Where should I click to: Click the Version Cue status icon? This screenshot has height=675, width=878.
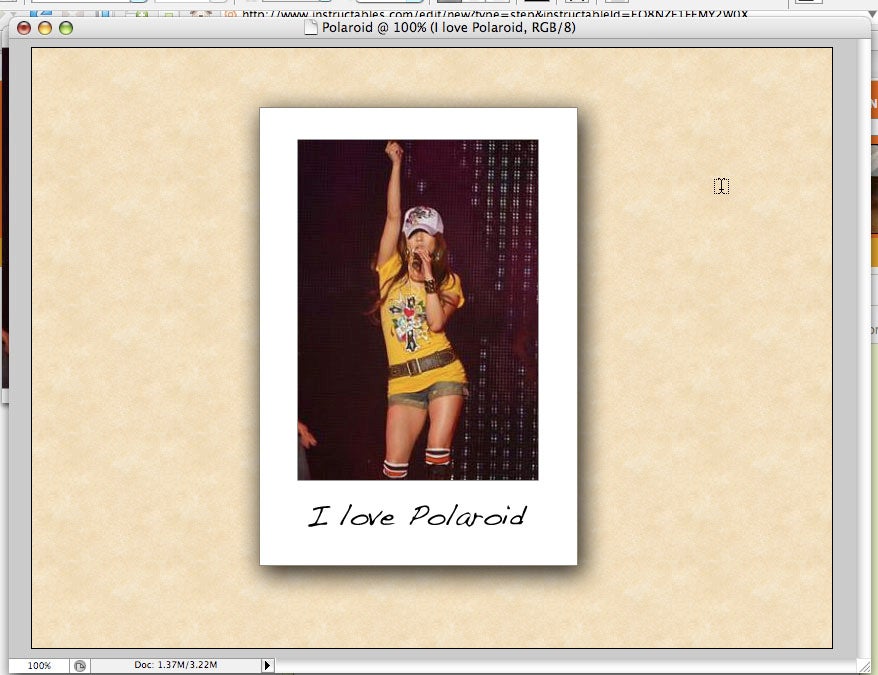[80, 665]
